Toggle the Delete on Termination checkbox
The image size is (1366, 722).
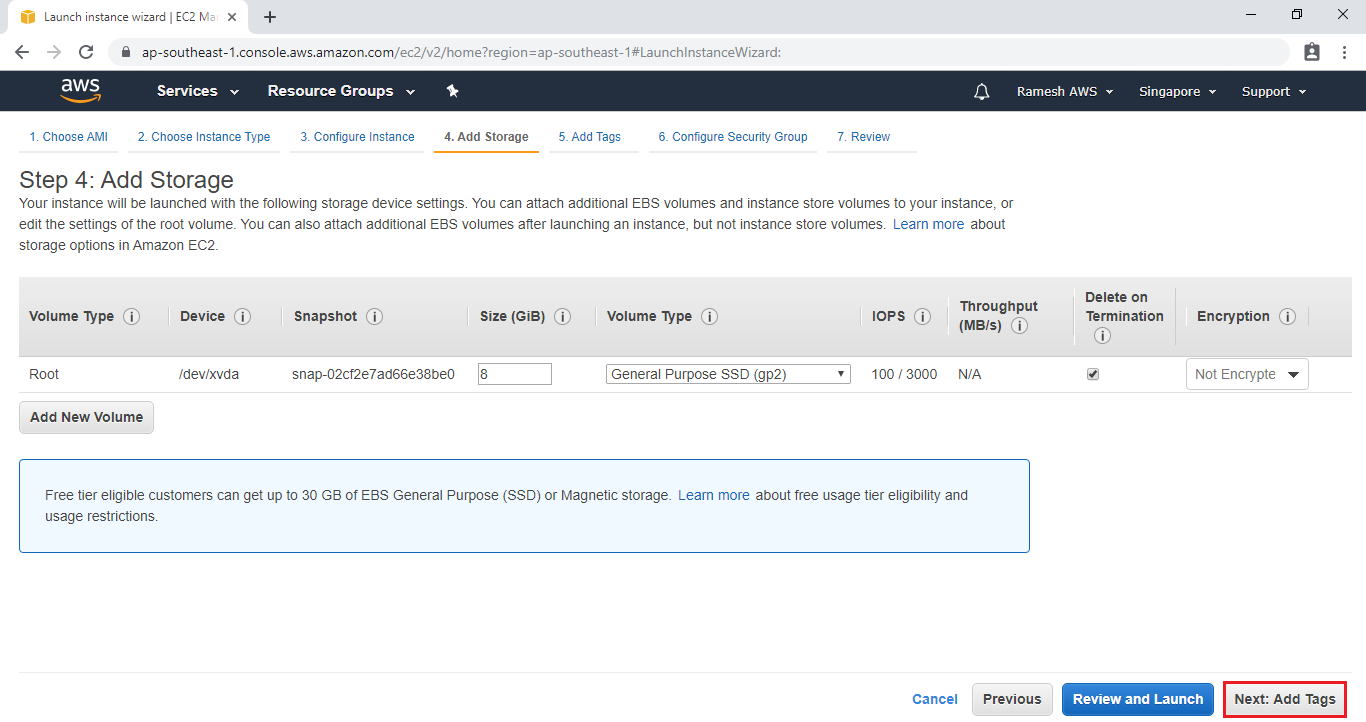[x=1093, y=374]
